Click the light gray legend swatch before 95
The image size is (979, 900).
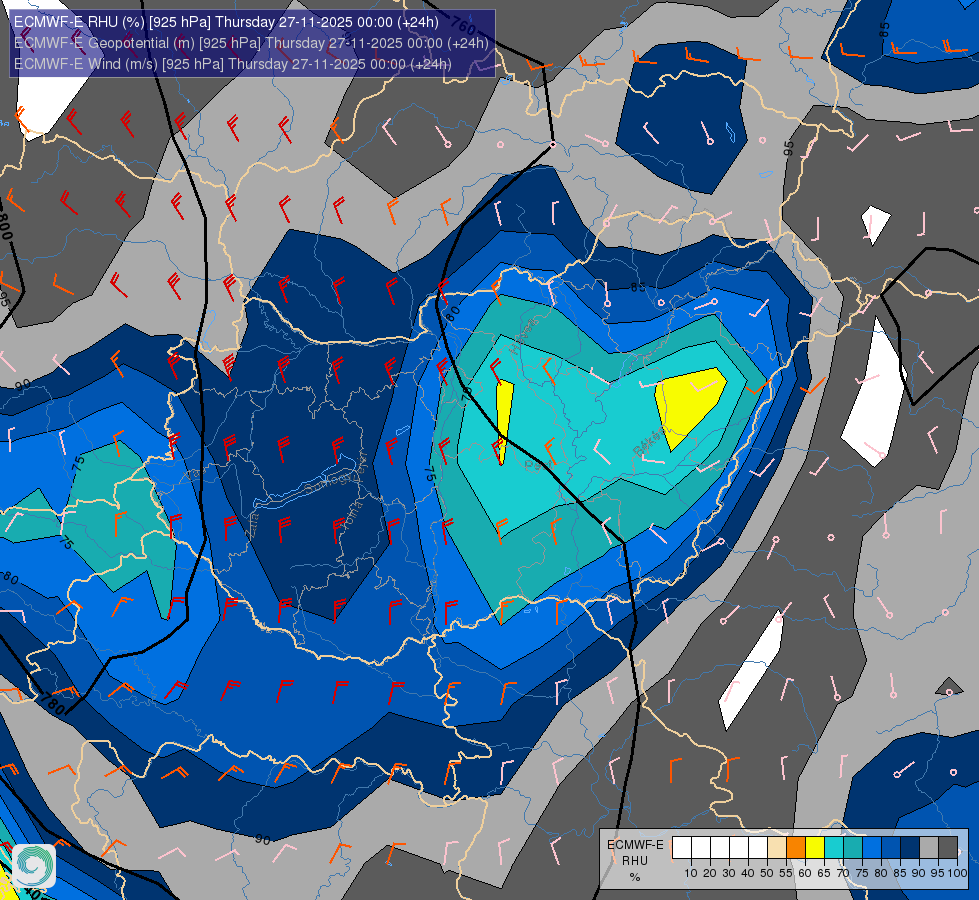coord(929,848)
